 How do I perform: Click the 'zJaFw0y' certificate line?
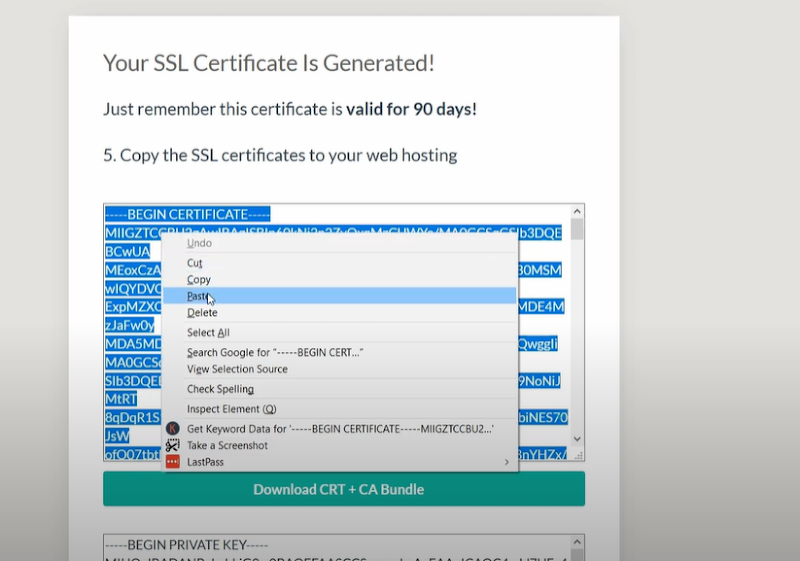point(130,325)
